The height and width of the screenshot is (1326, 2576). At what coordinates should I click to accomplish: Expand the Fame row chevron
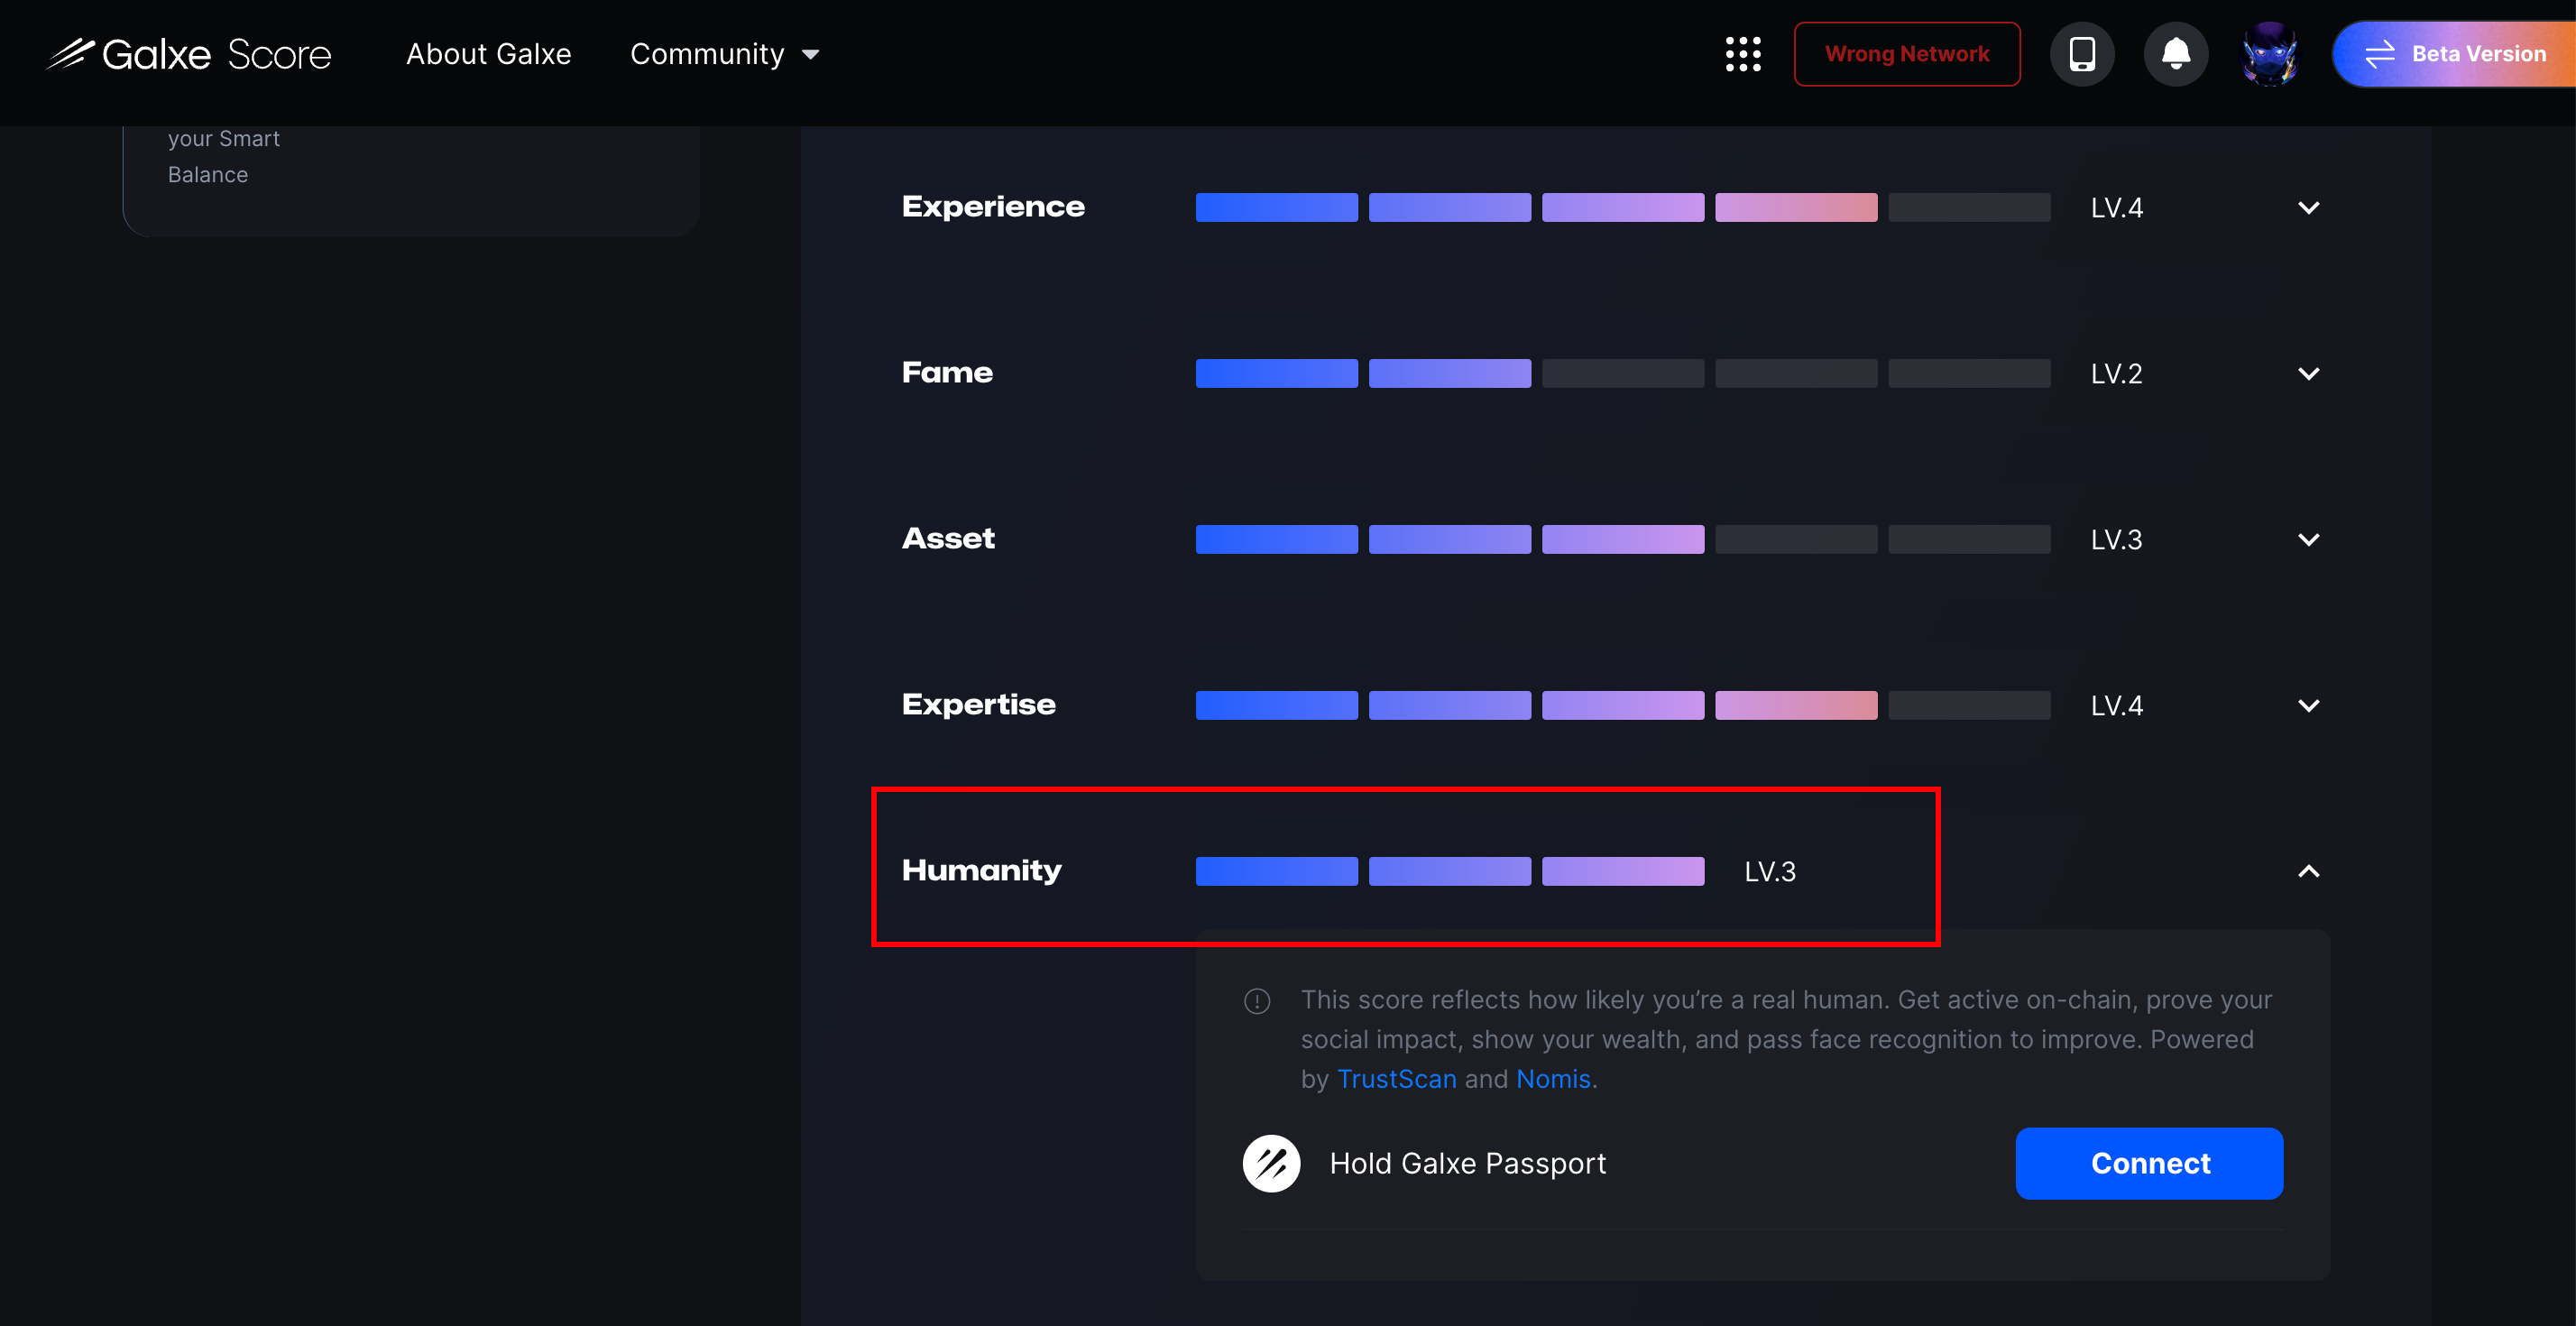[x=2308, y=374]
